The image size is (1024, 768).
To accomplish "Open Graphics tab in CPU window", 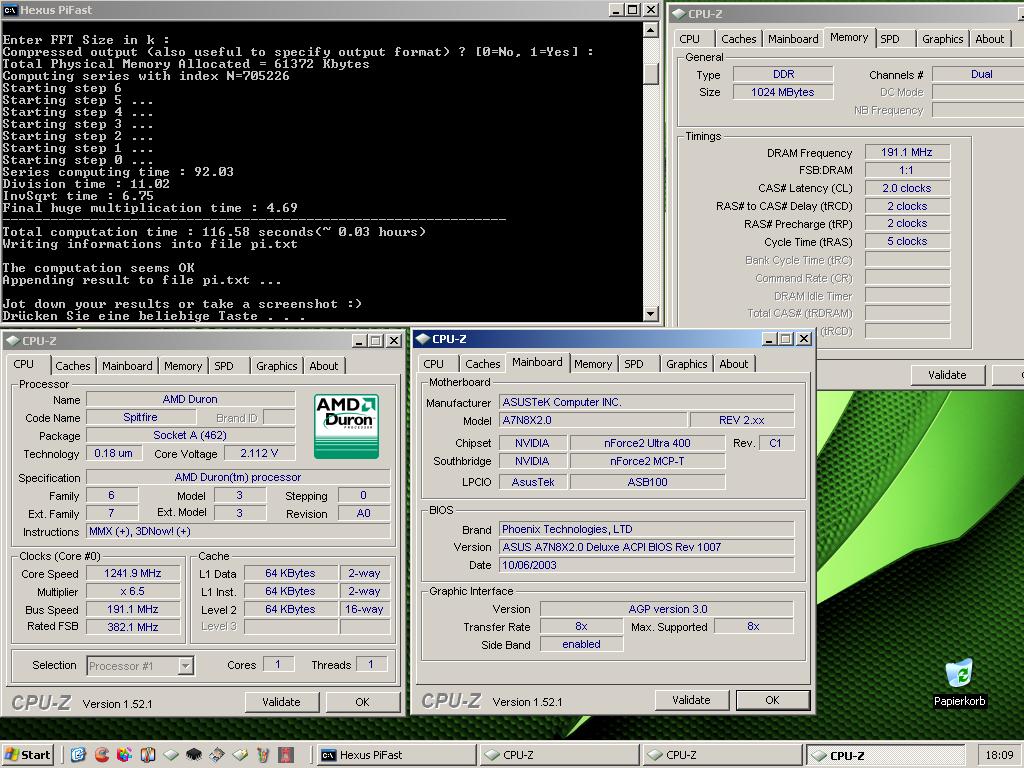I will [x=276, y=366].
